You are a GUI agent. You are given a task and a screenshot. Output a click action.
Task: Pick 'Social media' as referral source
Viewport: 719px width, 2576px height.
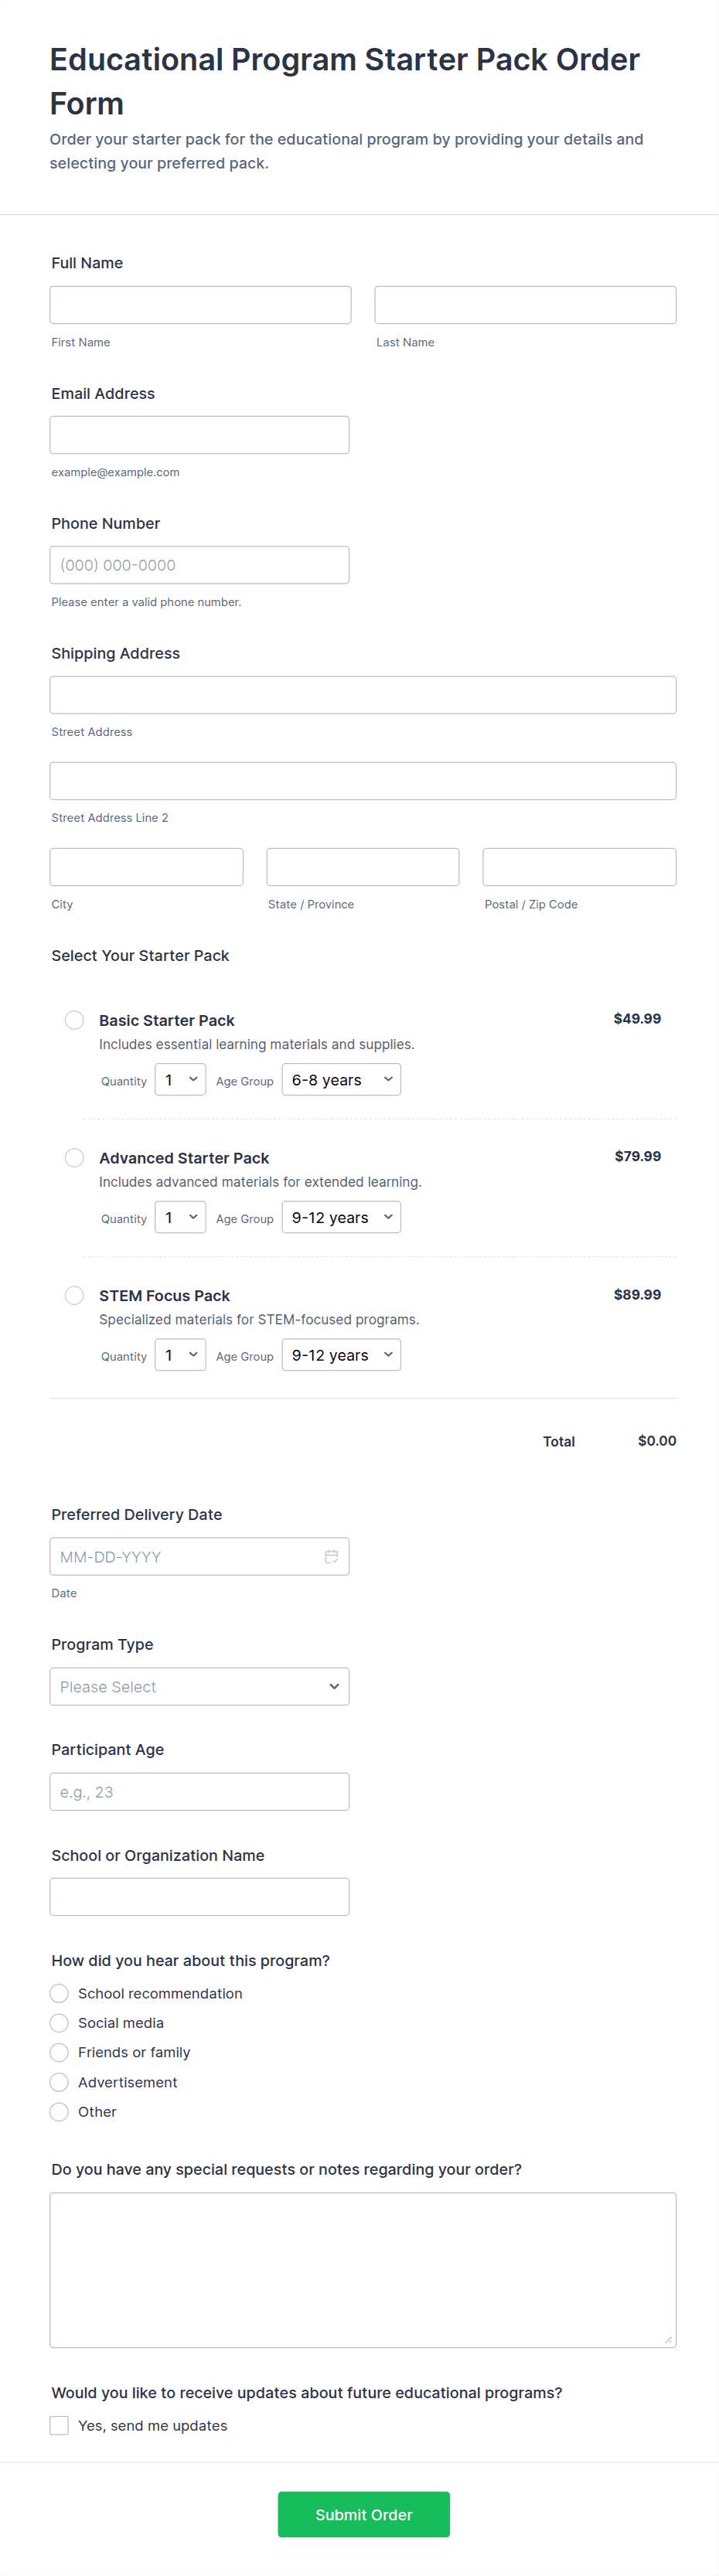pos(60,2023)
